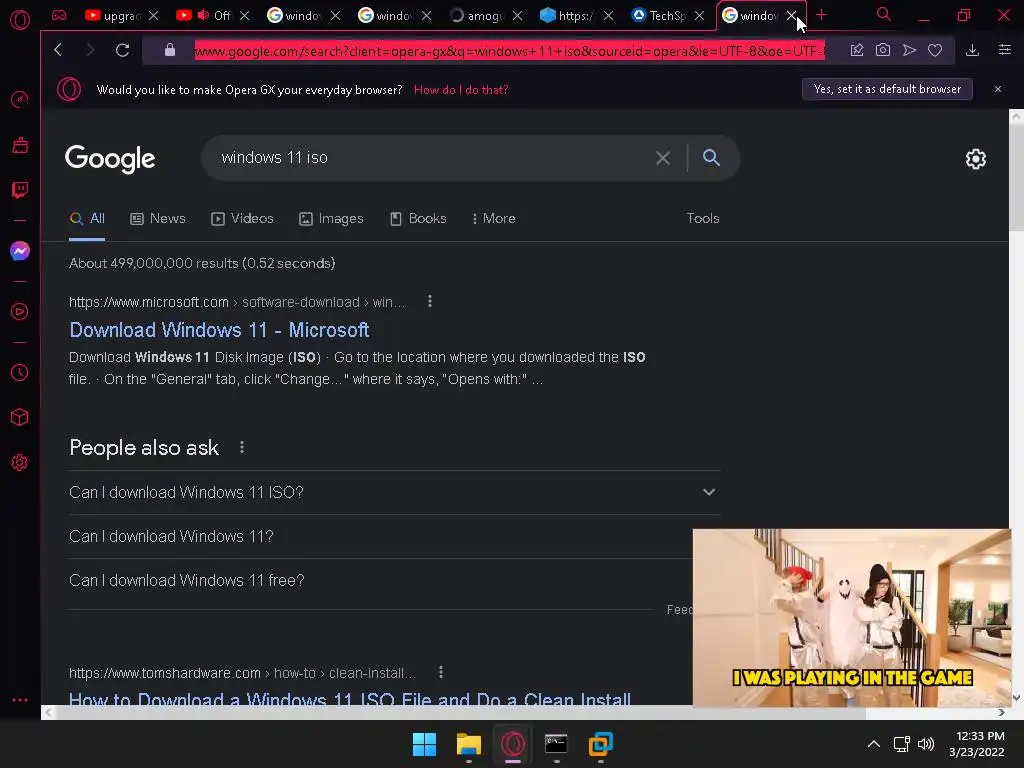Open the terminal window from taskbar
Viewport: 1024px width, 768px height.
(556, 744)
